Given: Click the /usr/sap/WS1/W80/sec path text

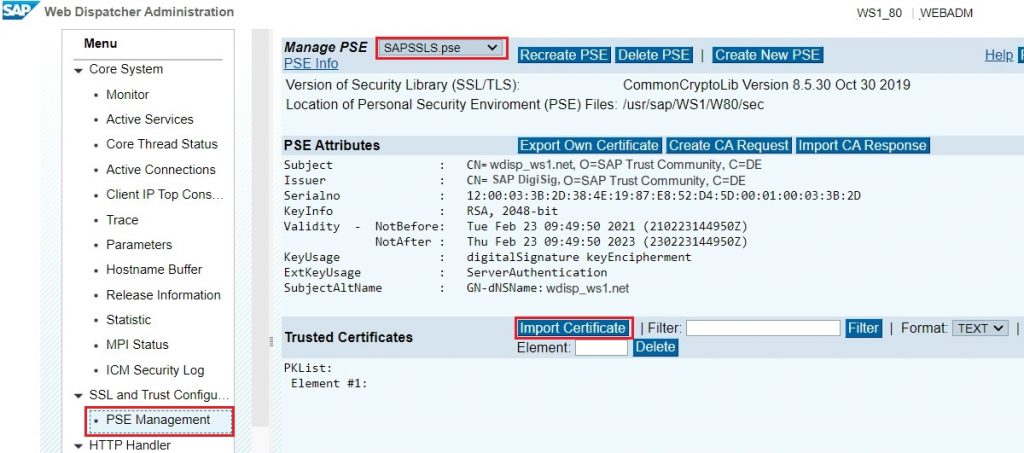Looking at the screenshot, I should point(693,104).
